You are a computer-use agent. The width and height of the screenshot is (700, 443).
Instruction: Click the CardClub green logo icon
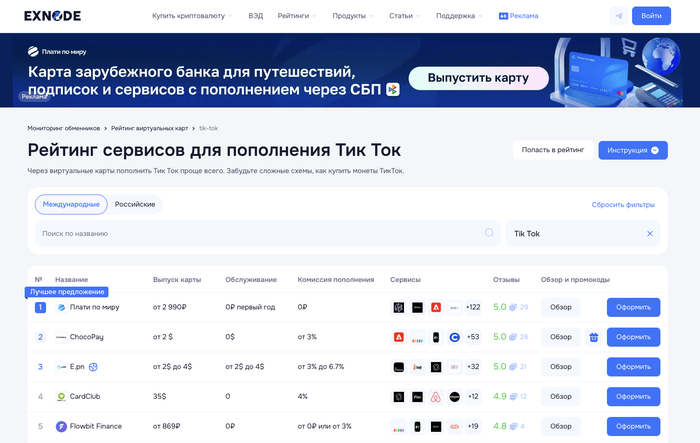tap(61, 397)
